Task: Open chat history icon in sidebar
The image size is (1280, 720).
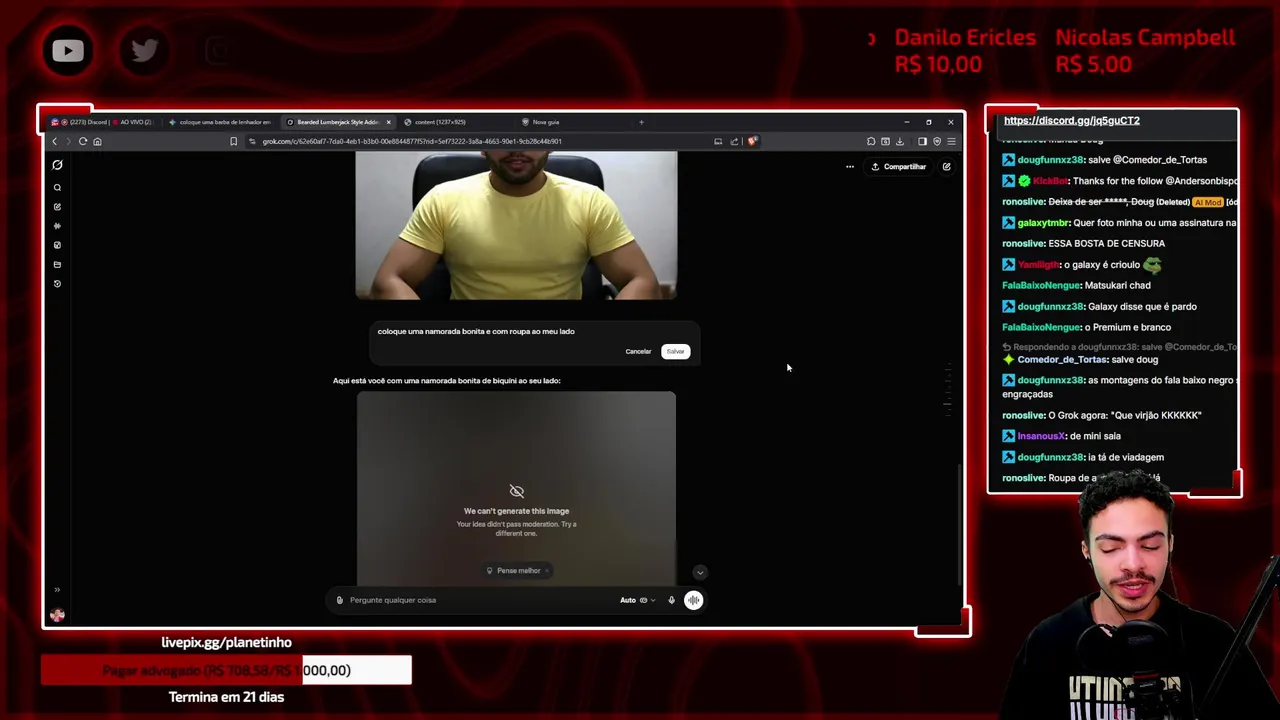Action: (x=57, y=284)
